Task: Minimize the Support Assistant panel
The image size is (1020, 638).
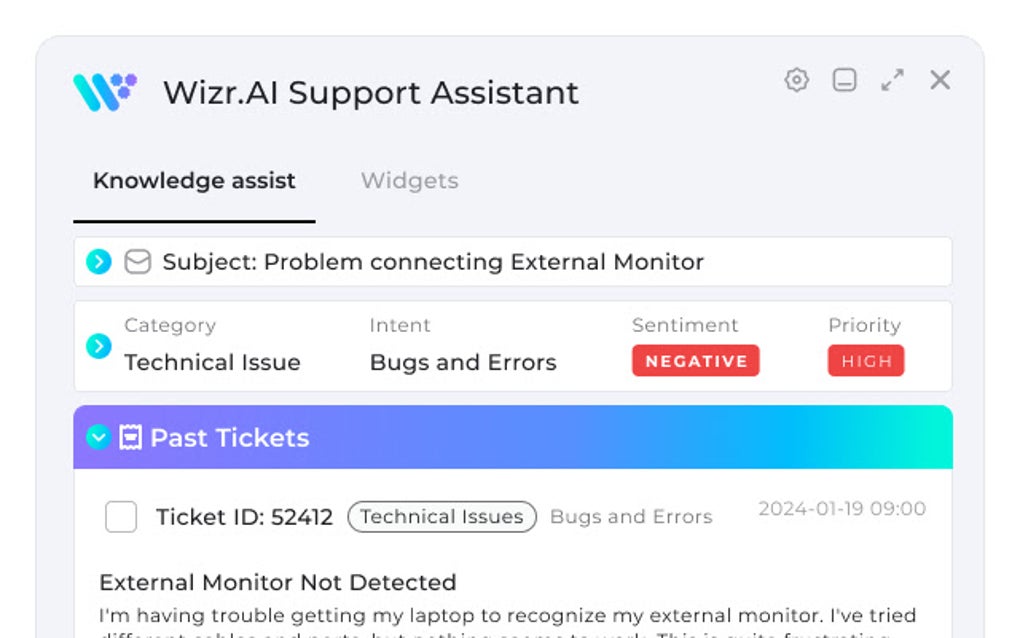Action: [844, 80]
